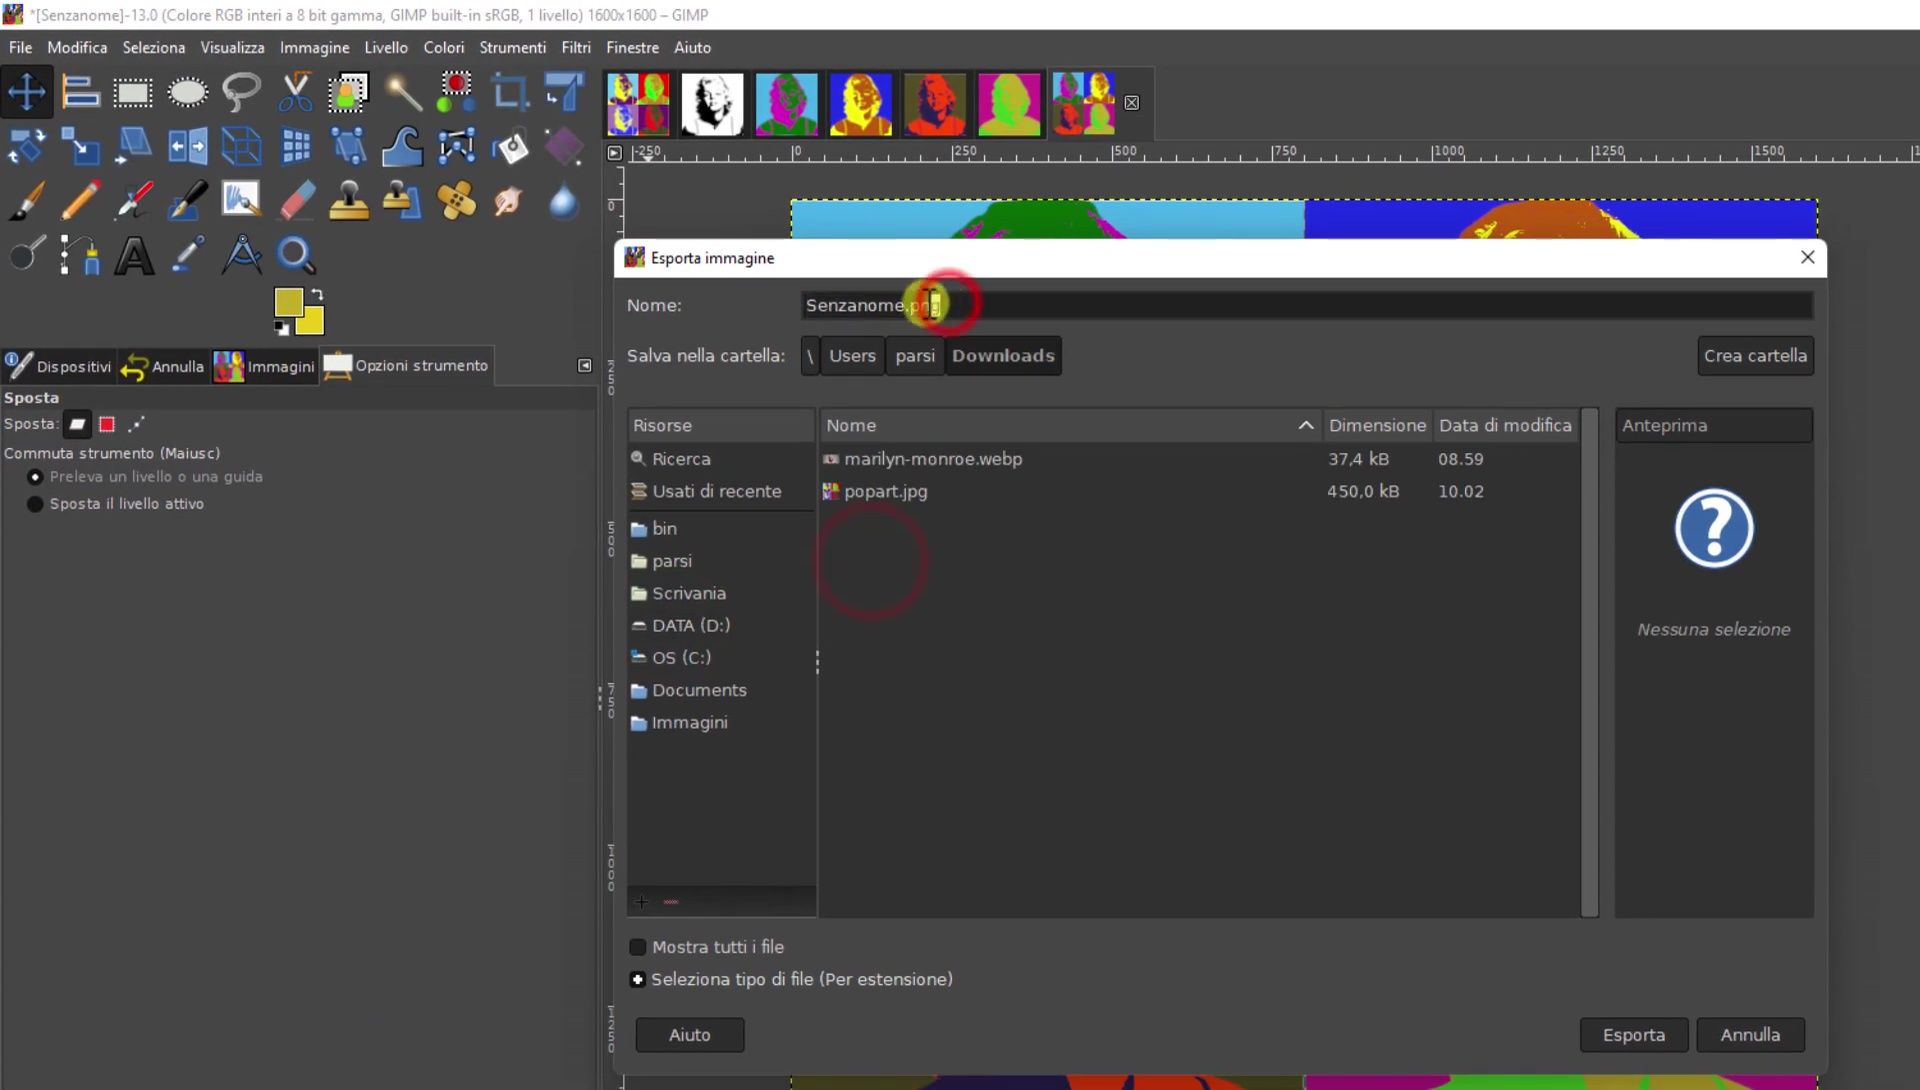Select the Airbrush tool
Image resolution: width=1920 pixels, height=1090 pixels.
pos(133,200)
